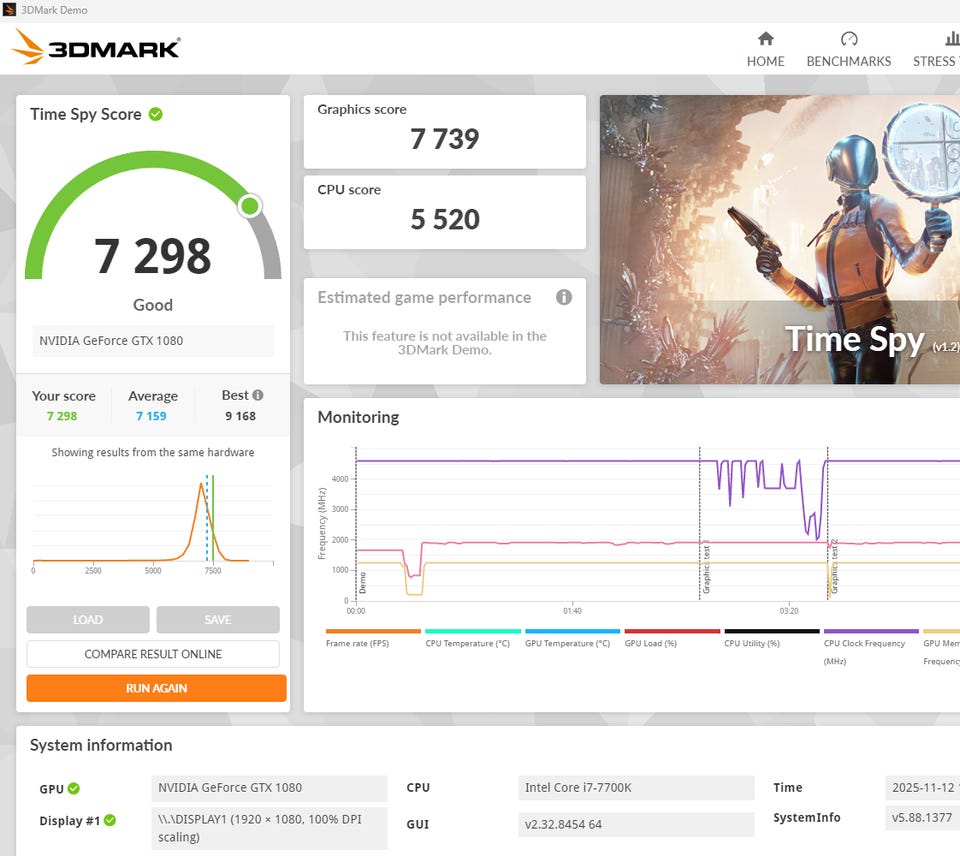The image size is (960, 856).
Task: Click the CPU score value 5 520
Action: click(444, 219)
